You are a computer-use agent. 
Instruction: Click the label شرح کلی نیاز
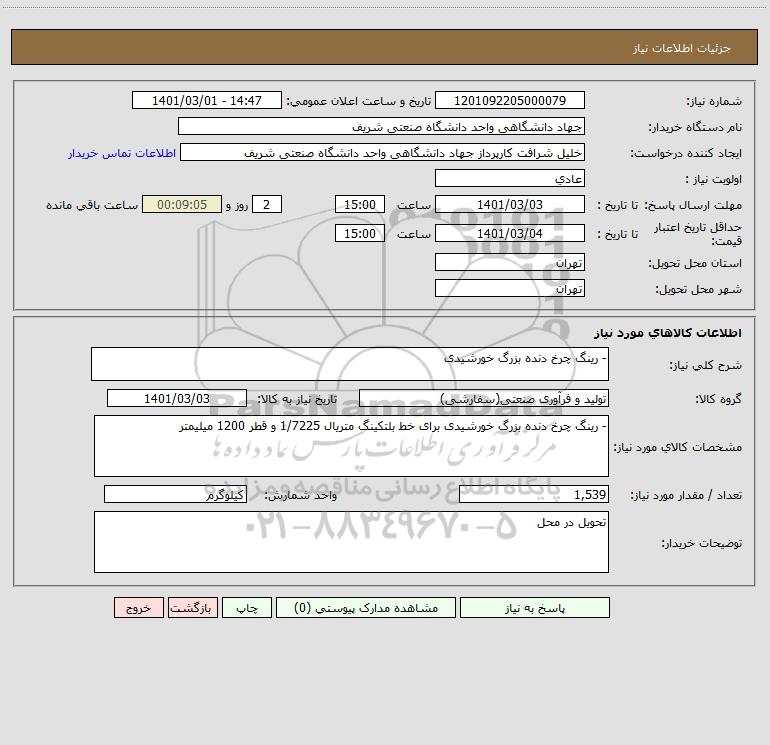[x=706, y=365]
